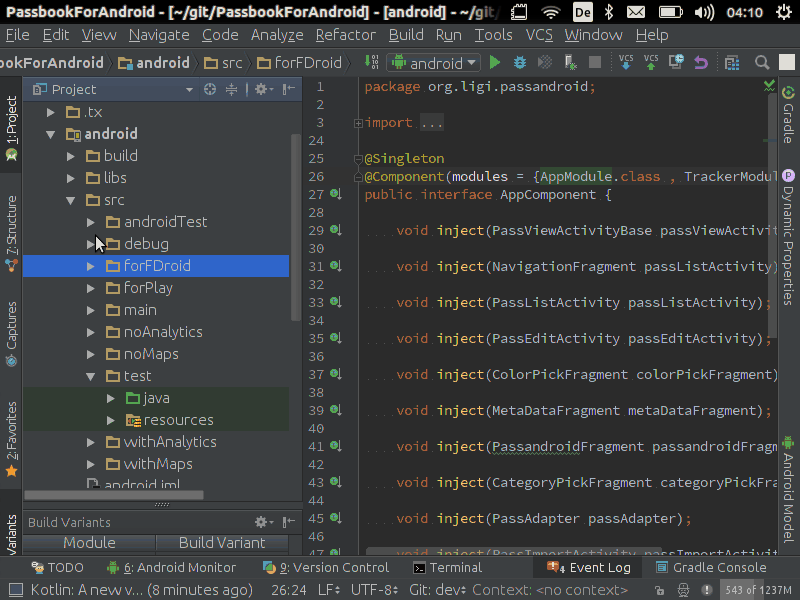Open the Android Monitor tool window
Image resolution: width=800 pixels, height=600 pixels.
(171, 567)
